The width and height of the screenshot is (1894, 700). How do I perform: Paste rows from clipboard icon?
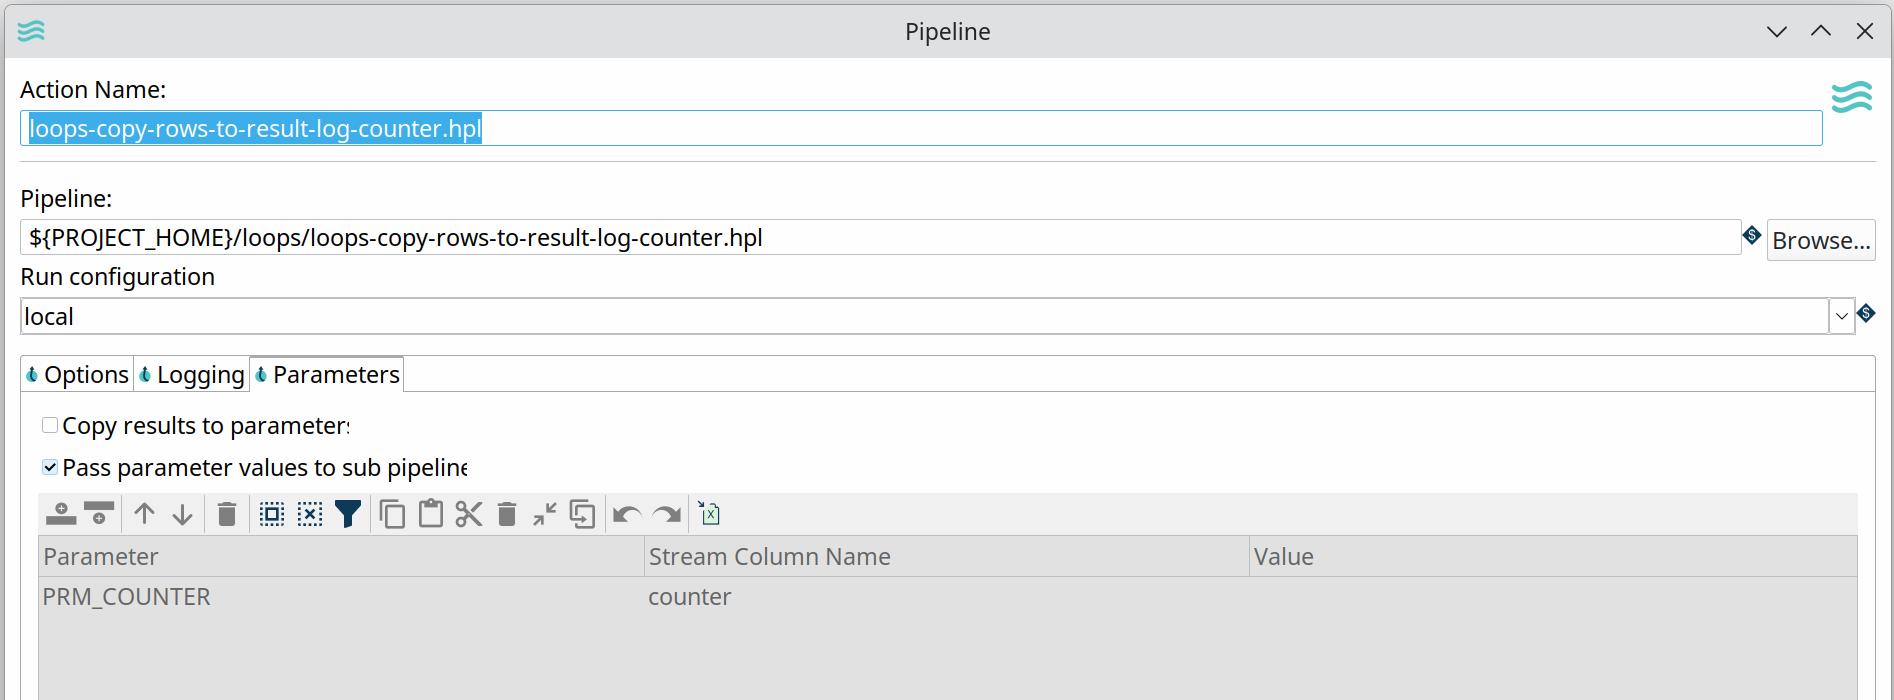tap(431, 514)
